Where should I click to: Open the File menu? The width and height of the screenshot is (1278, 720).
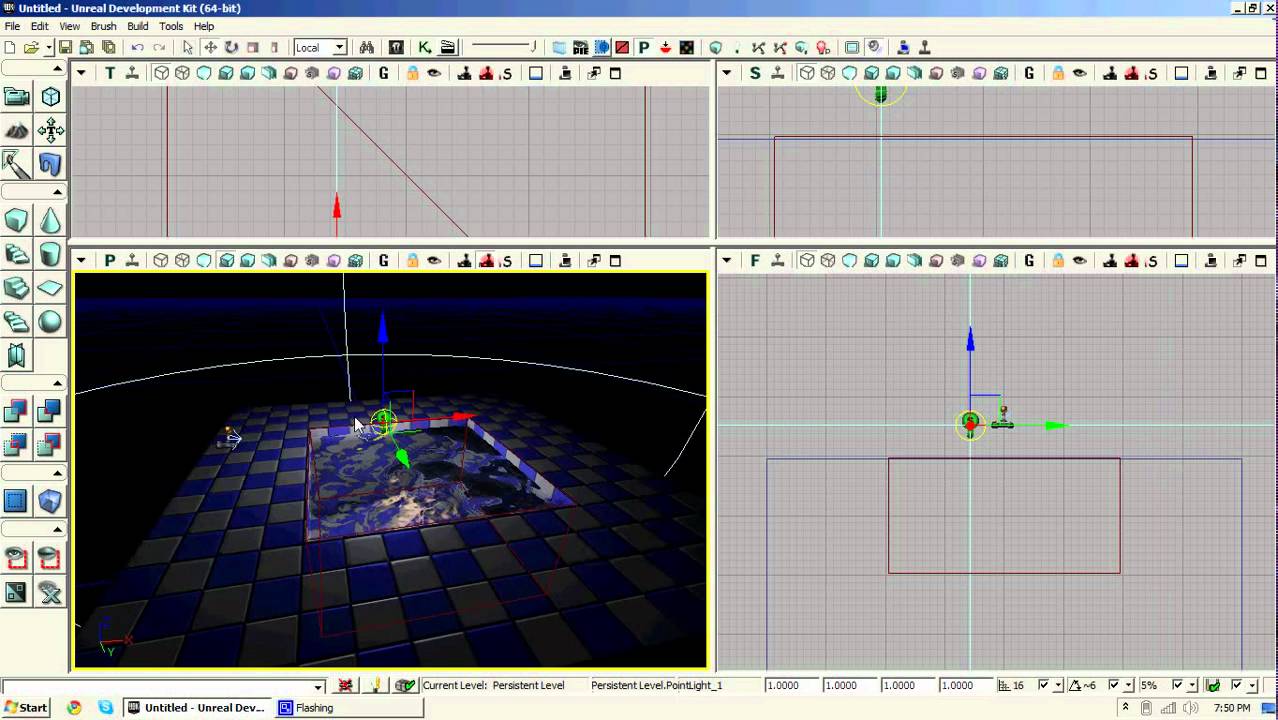click(x=12, y=26)
